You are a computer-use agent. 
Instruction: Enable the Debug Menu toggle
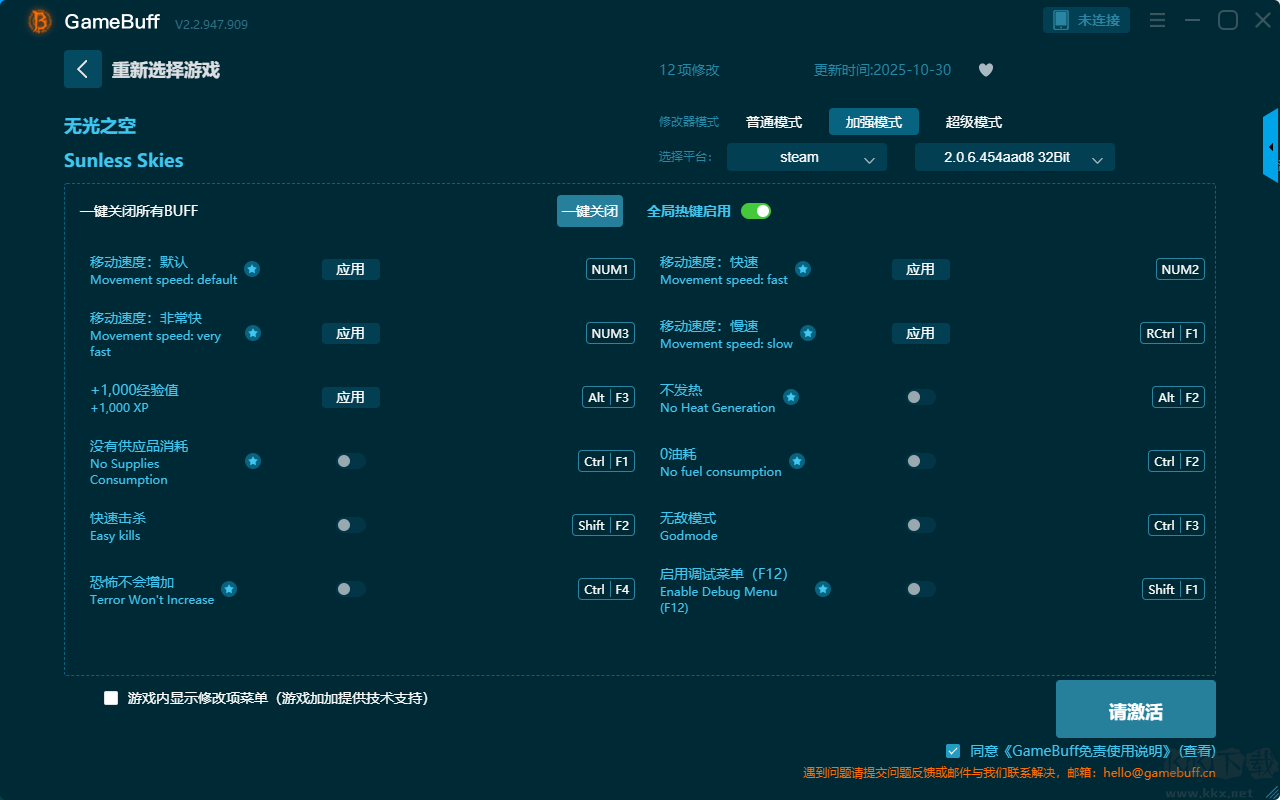coord(921,589)
